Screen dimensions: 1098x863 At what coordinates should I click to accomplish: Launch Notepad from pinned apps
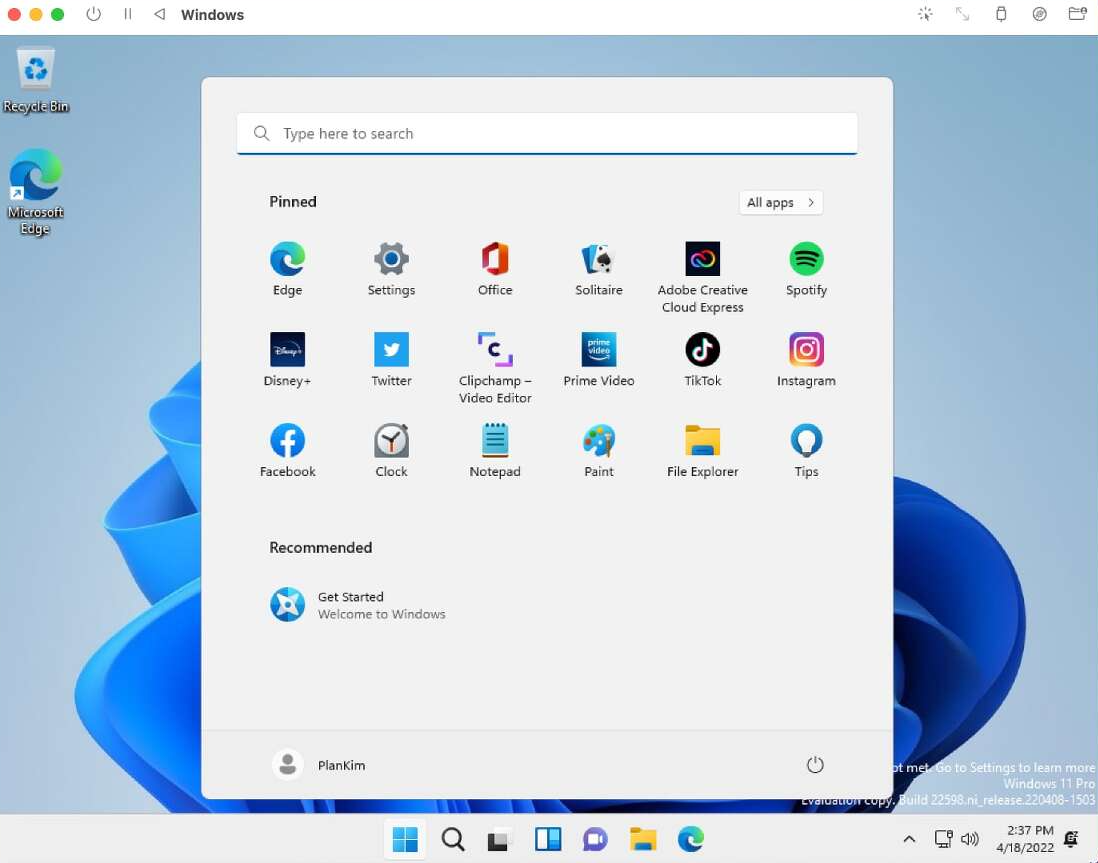pos(494,451)
